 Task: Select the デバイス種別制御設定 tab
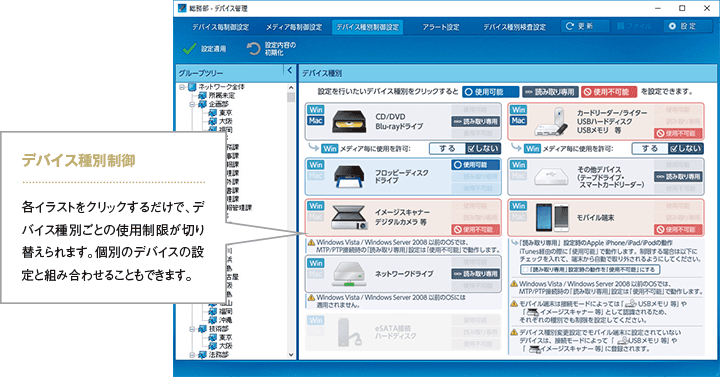367,27
